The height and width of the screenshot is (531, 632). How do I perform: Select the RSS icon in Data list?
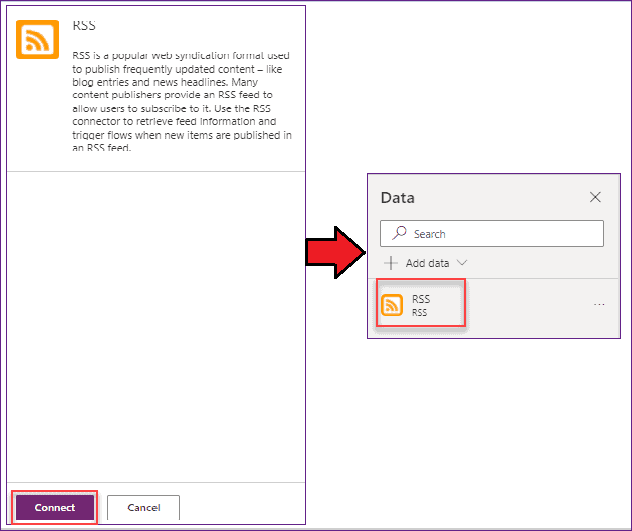point(392,305)
